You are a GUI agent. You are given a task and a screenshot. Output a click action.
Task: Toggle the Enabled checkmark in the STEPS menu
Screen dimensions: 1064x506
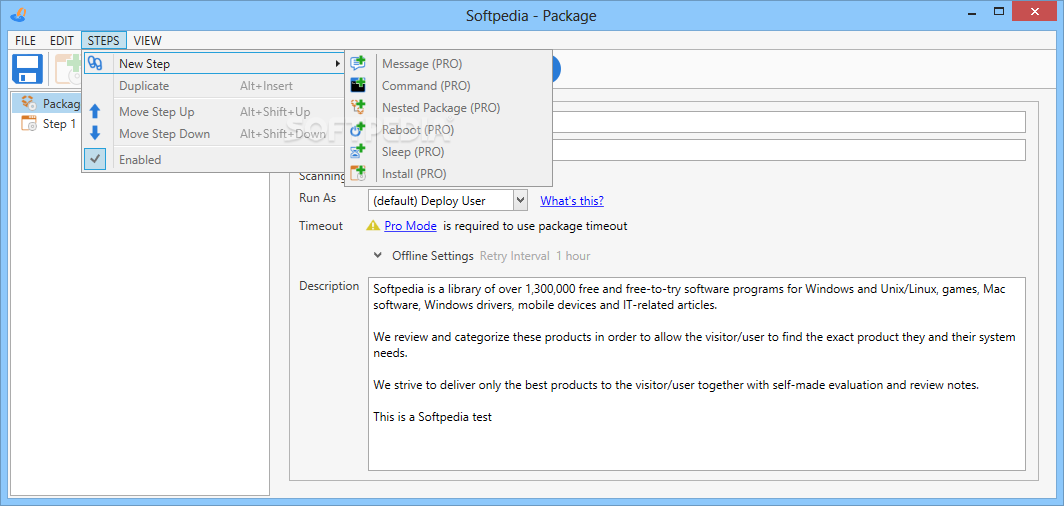(95, 159)
